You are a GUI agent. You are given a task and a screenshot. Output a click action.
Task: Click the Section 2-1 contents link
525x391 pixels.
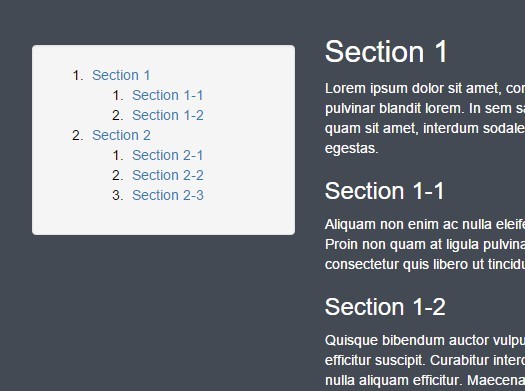coord(168,155)
